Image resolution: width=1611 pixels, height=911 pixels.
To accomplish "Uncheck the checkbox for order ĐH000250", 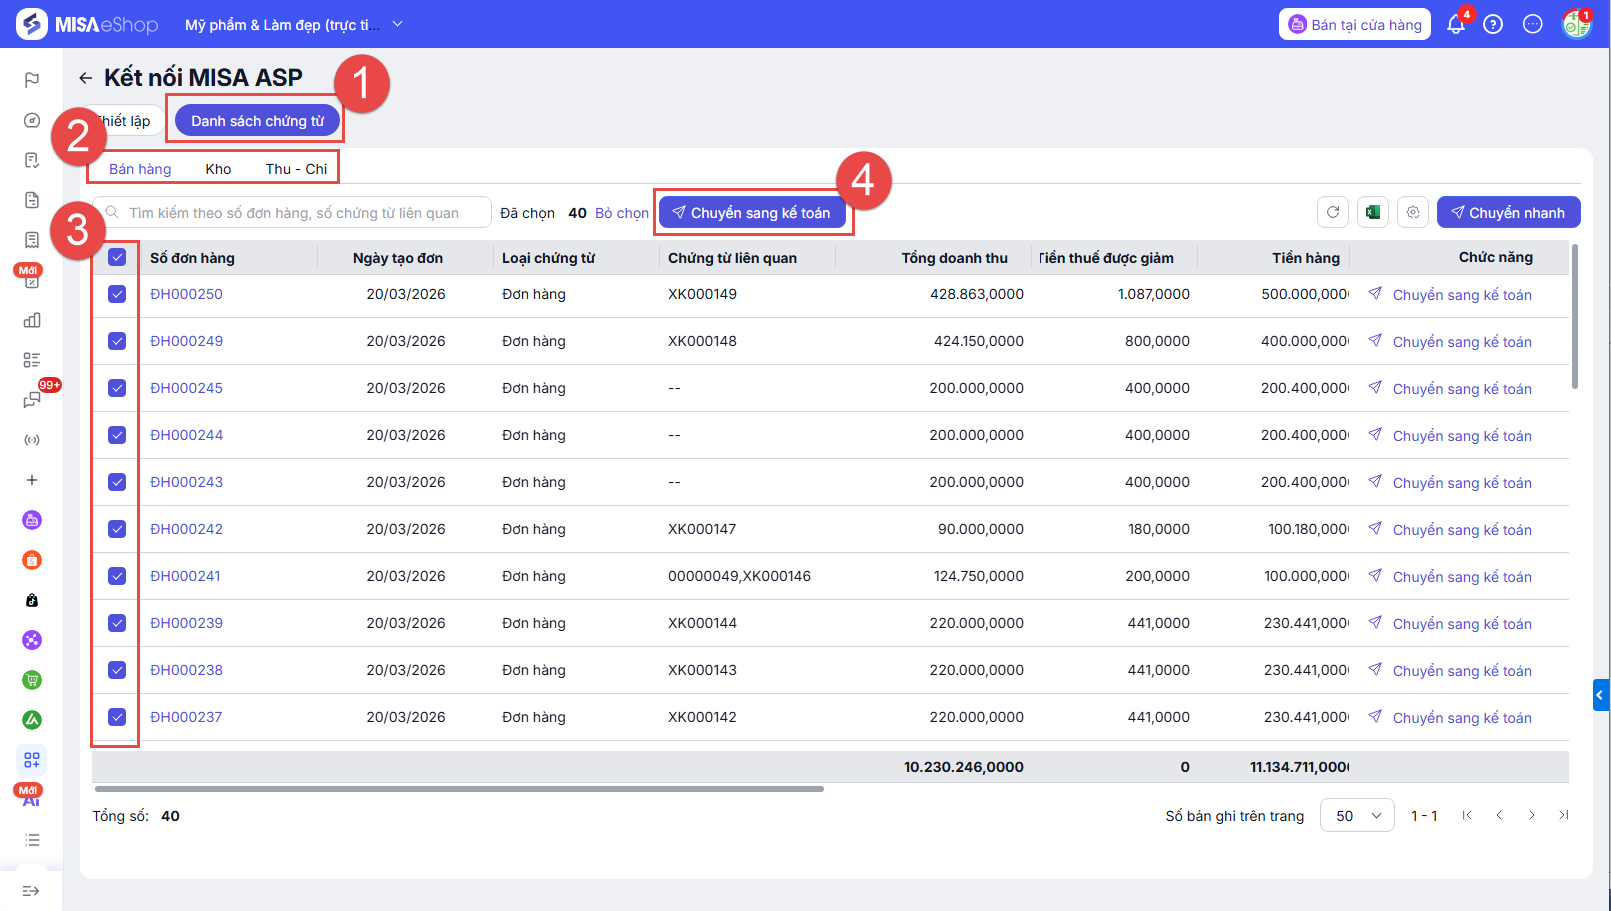I will [117, 294].
